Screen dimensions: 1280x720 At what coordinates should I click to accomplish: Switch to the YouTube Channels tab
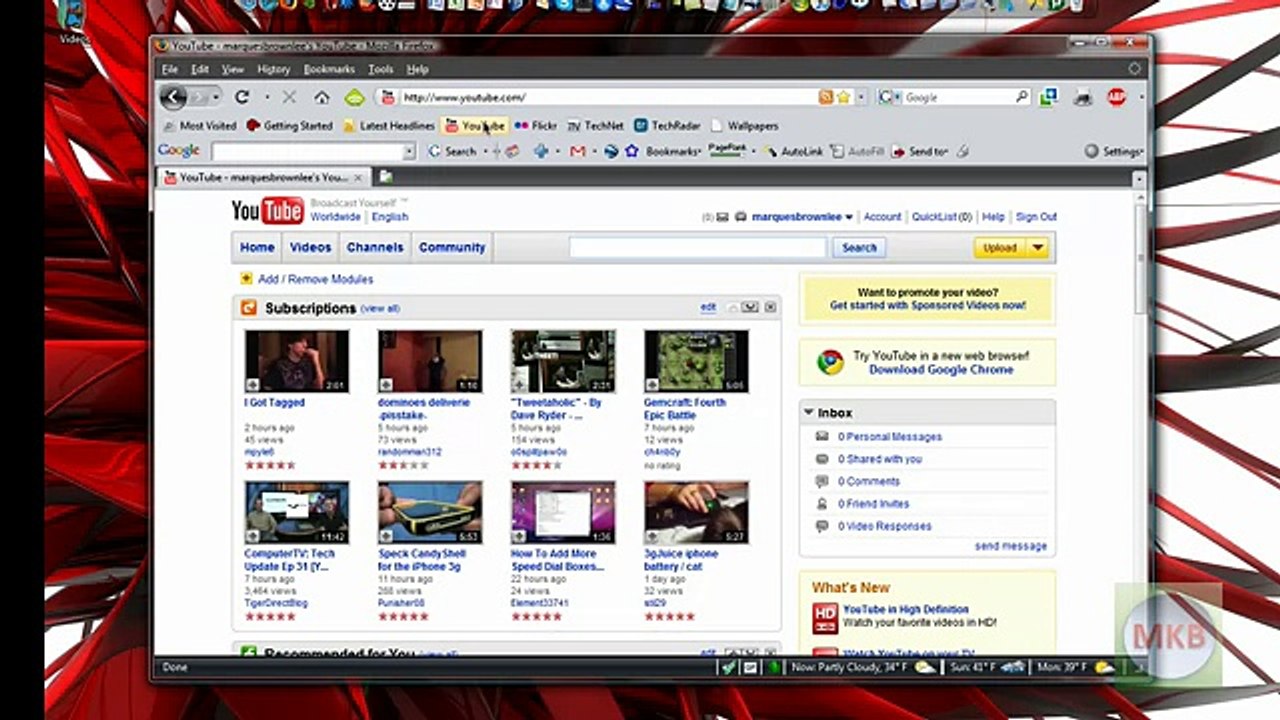click(375, 247)
